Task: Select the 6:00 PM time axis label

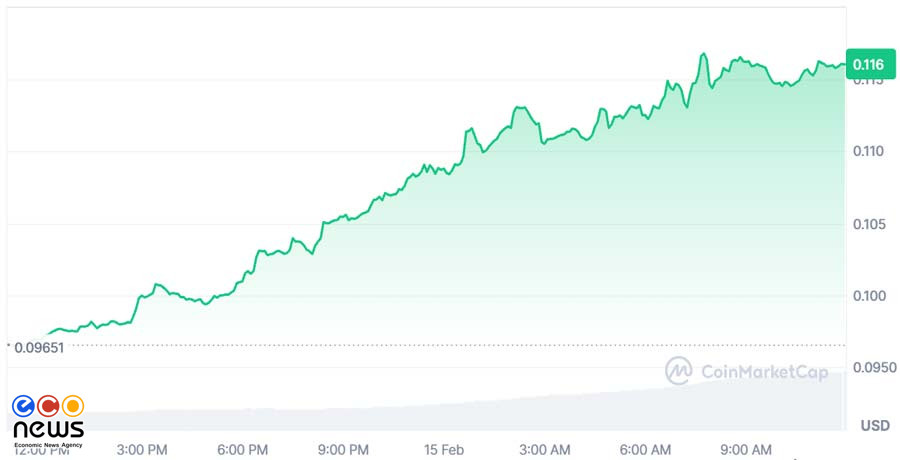Action: [243, 448]
